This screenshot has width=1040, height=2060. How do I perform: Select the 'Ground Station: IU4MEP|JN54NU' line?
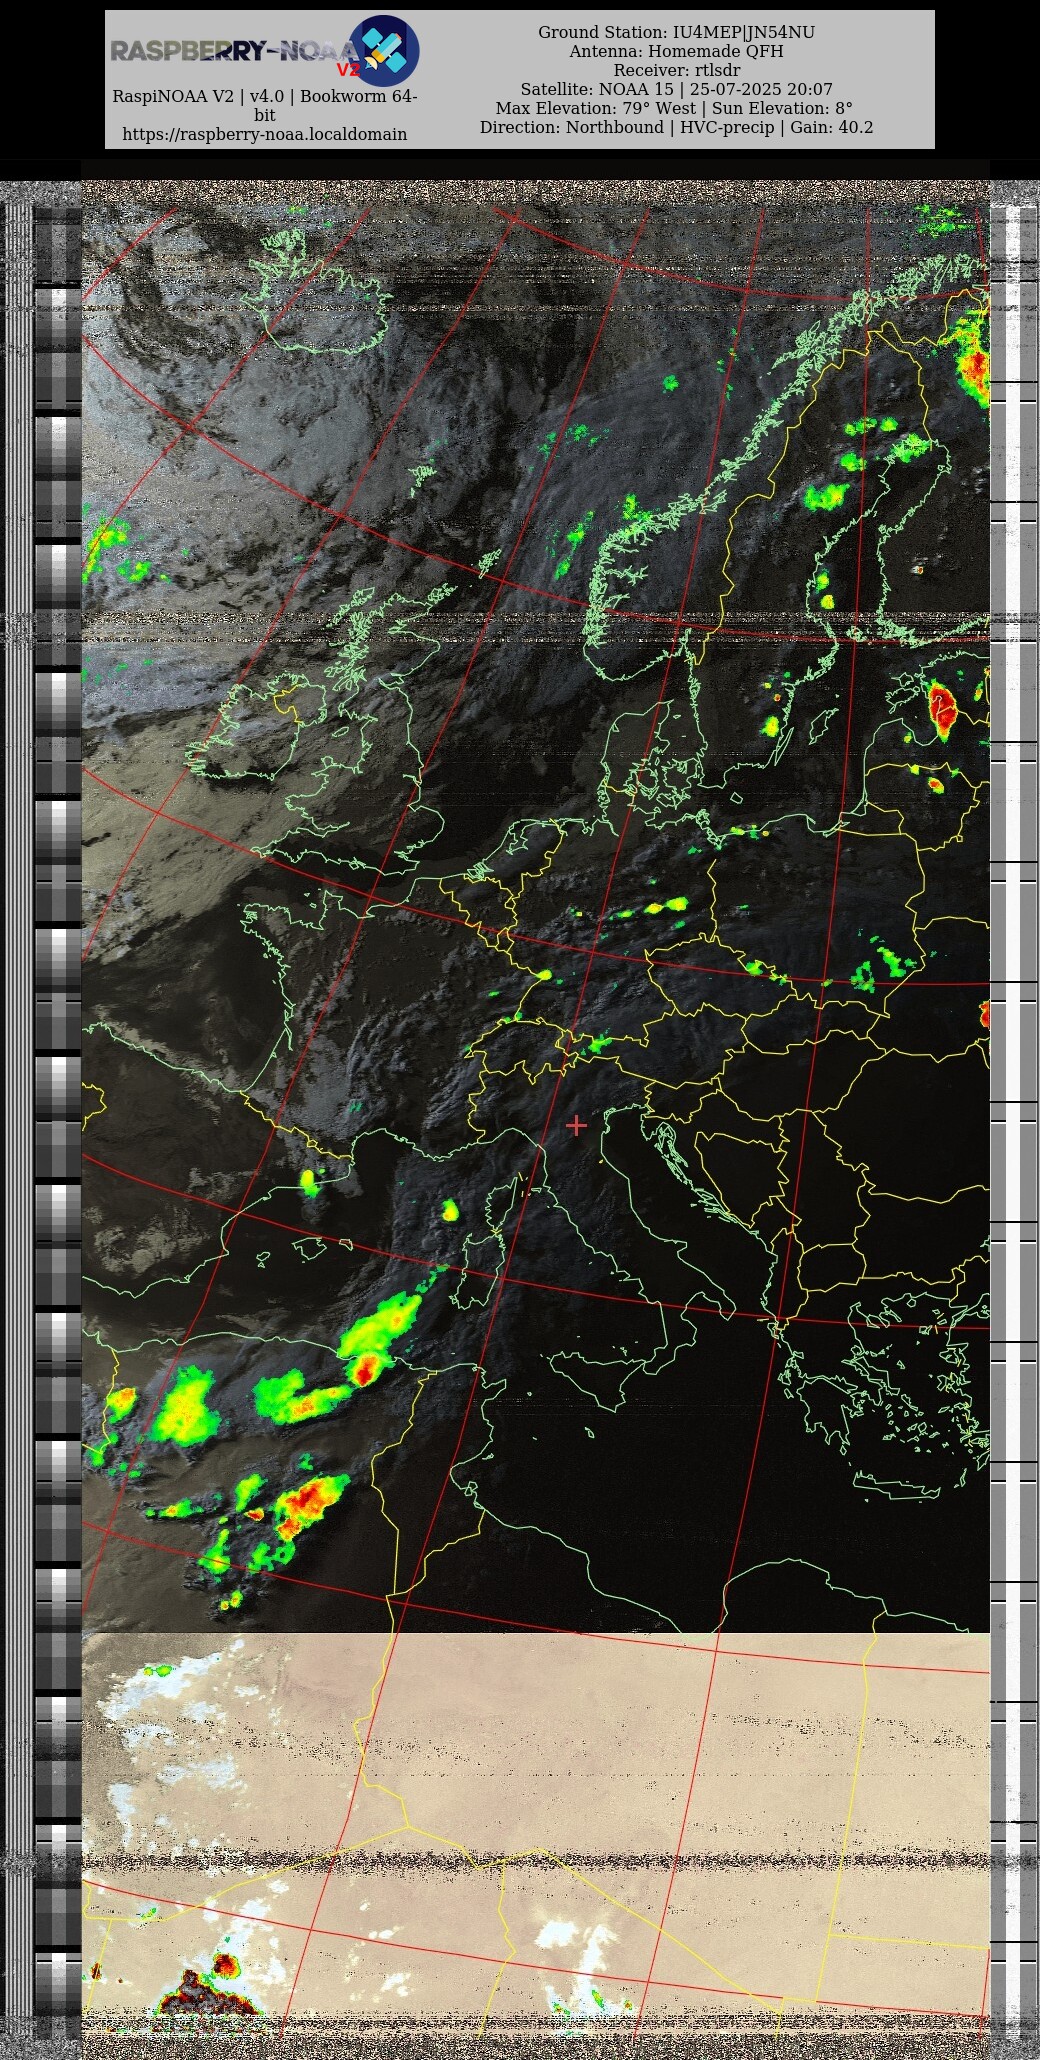pos(676,32)
